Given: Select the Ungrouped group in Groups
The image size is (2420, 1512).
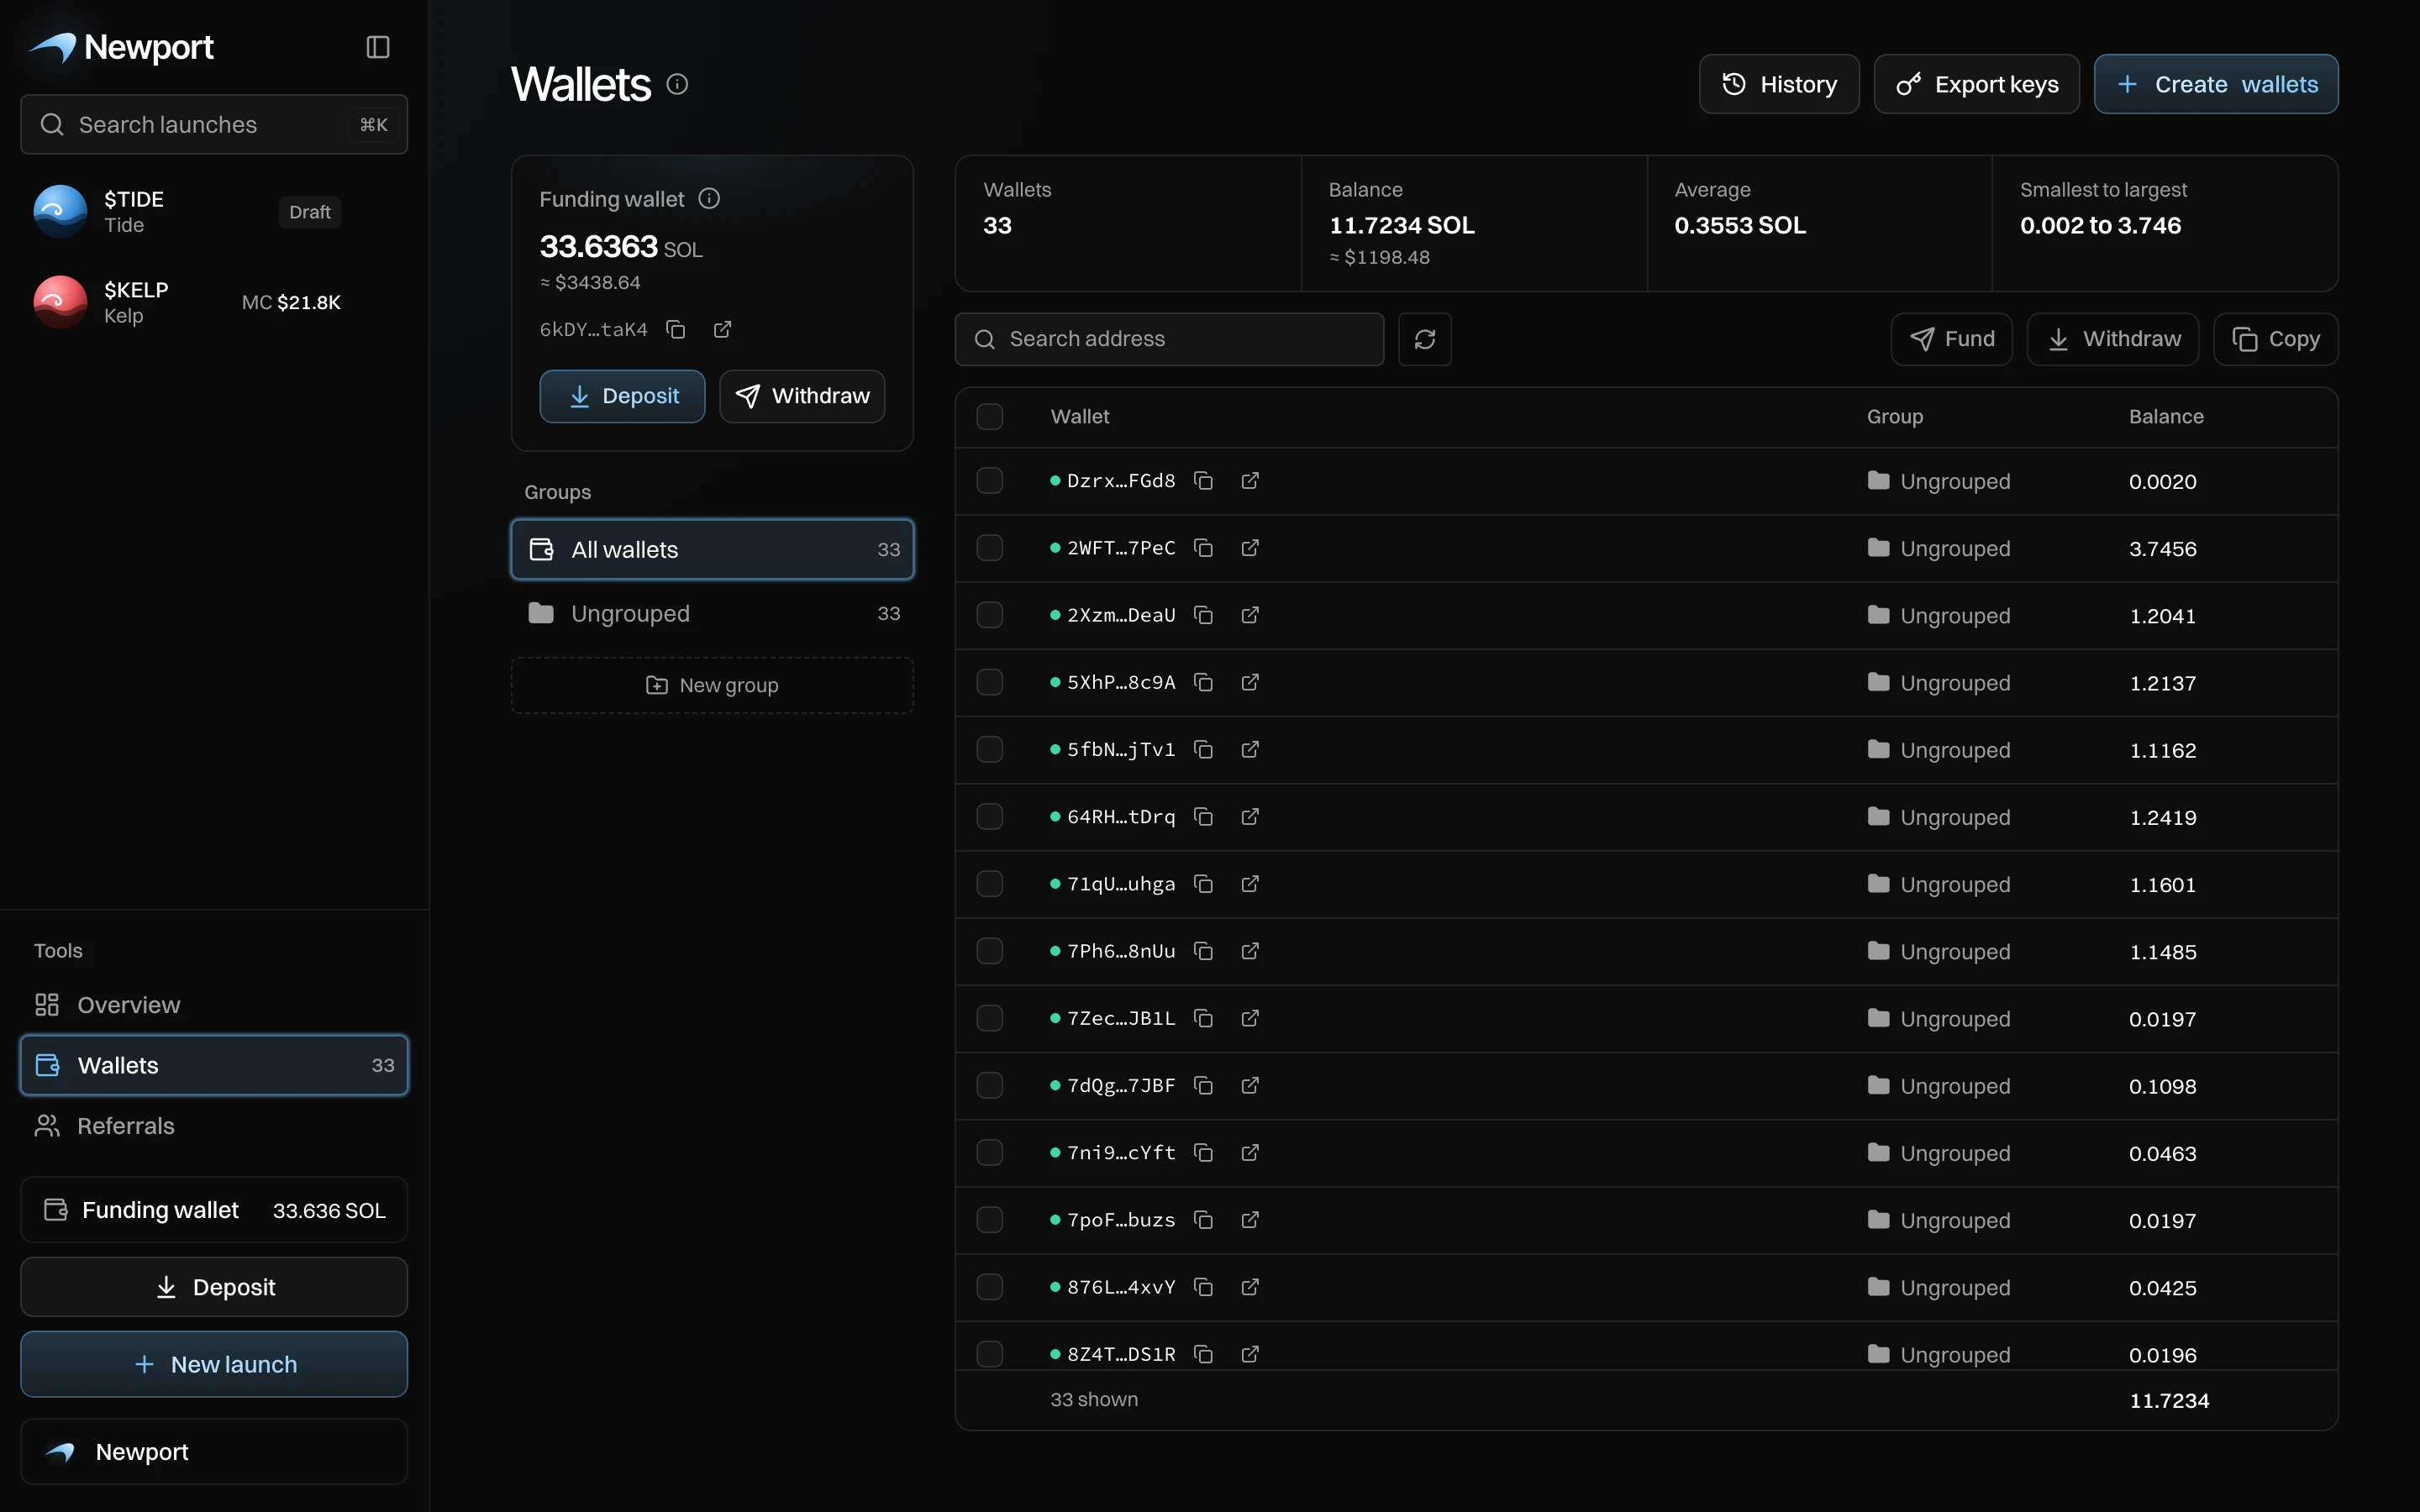Looking at the screenshot, I should pyautogui.click(x=712, y=613).
